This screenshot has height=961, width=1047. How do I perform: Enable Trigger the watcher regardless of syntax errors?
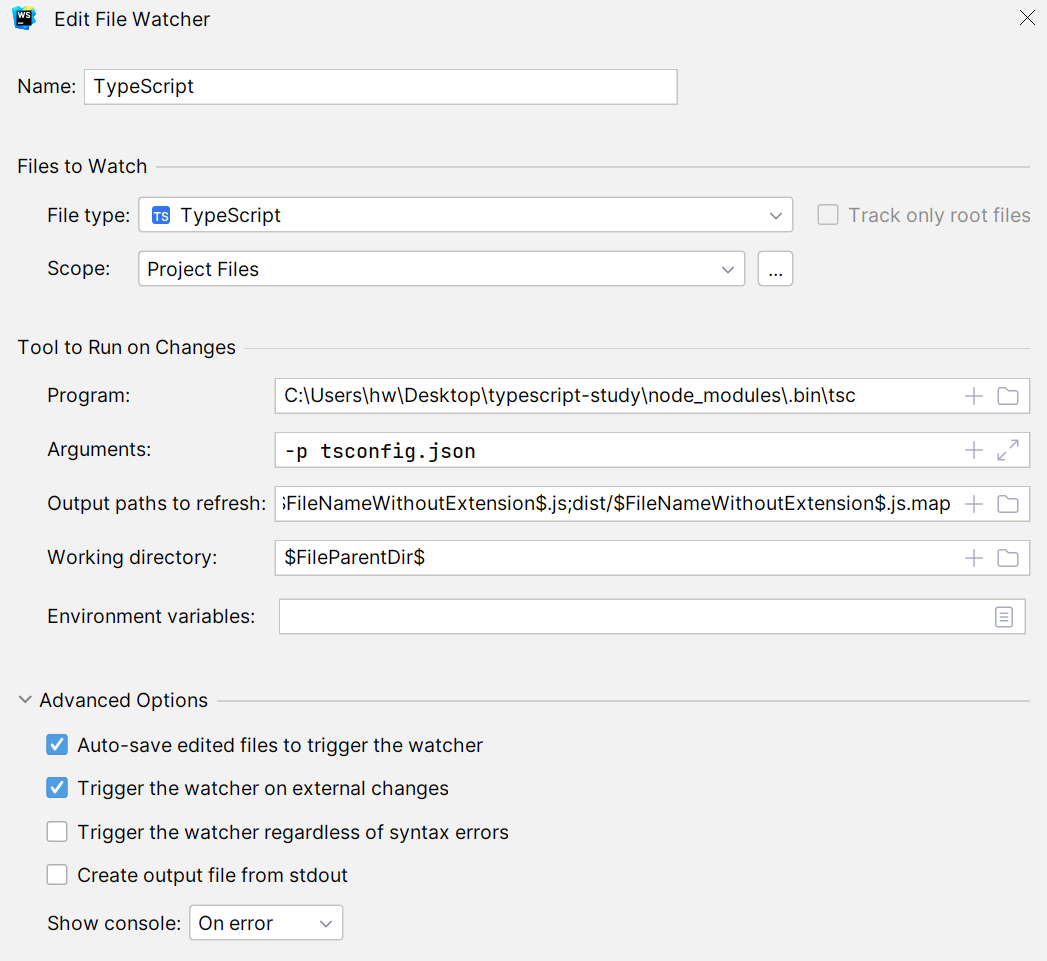coord(57,831)
